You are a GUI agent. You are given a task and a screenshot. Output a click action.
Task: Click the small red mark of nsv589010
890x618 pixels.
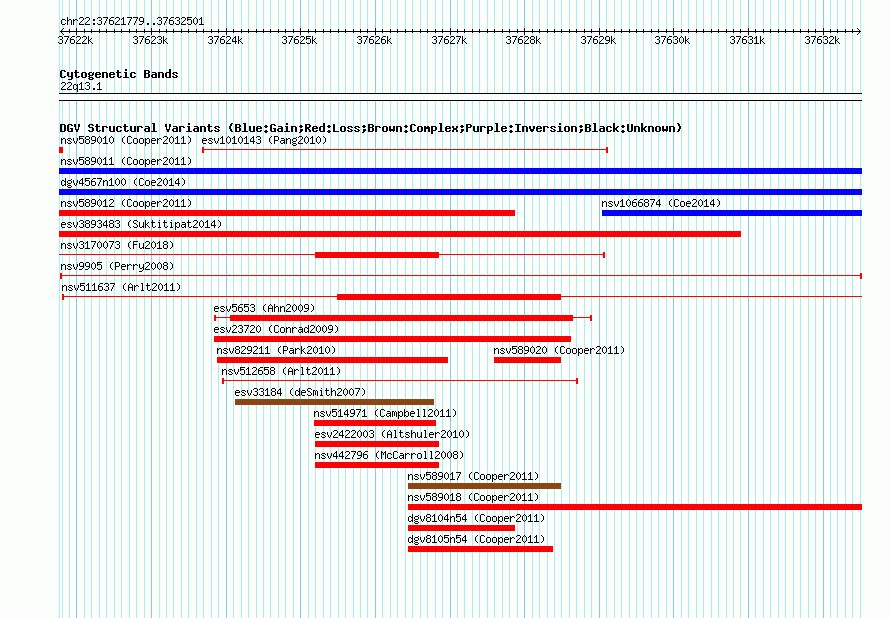pos(61,150)
